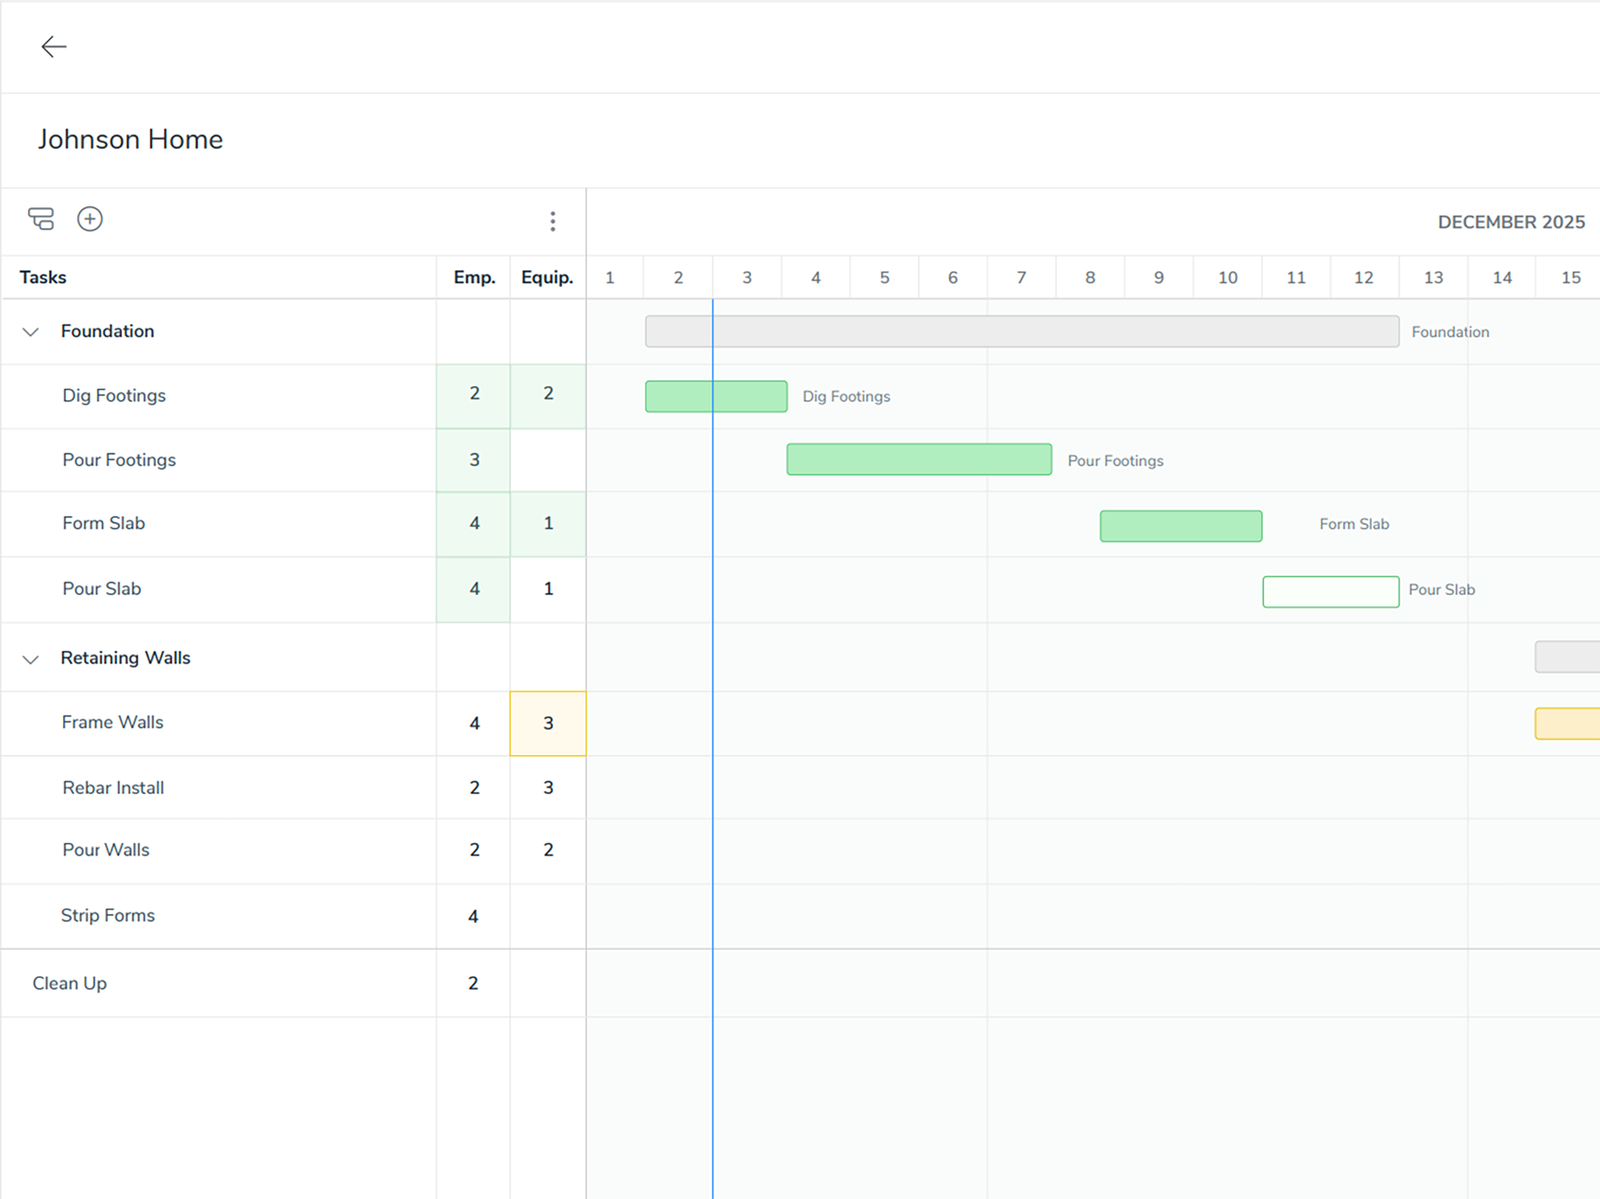Select the Rebar Install task row
1600x1199 pixels.
tap(113, 787)
